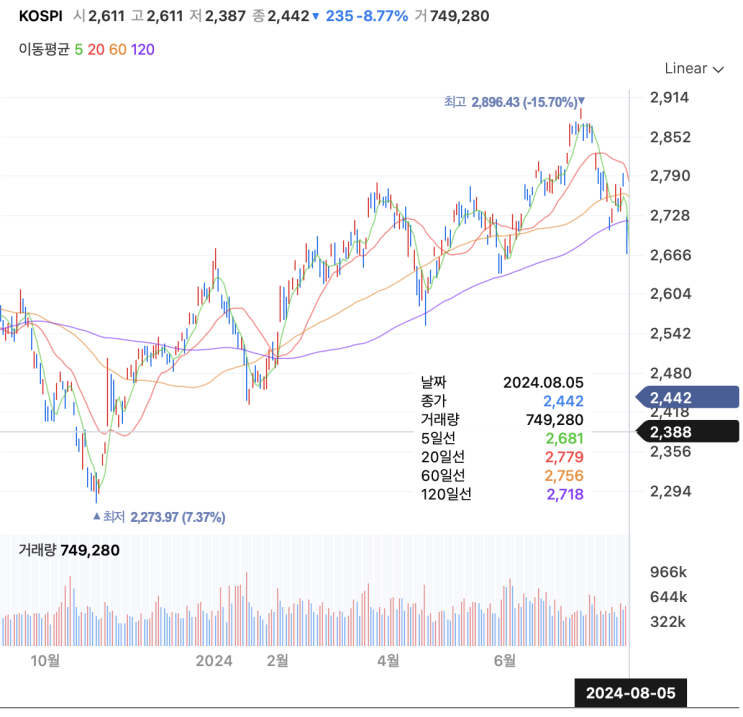Toggle the 5-day moving average line

[x=79, y=50]
